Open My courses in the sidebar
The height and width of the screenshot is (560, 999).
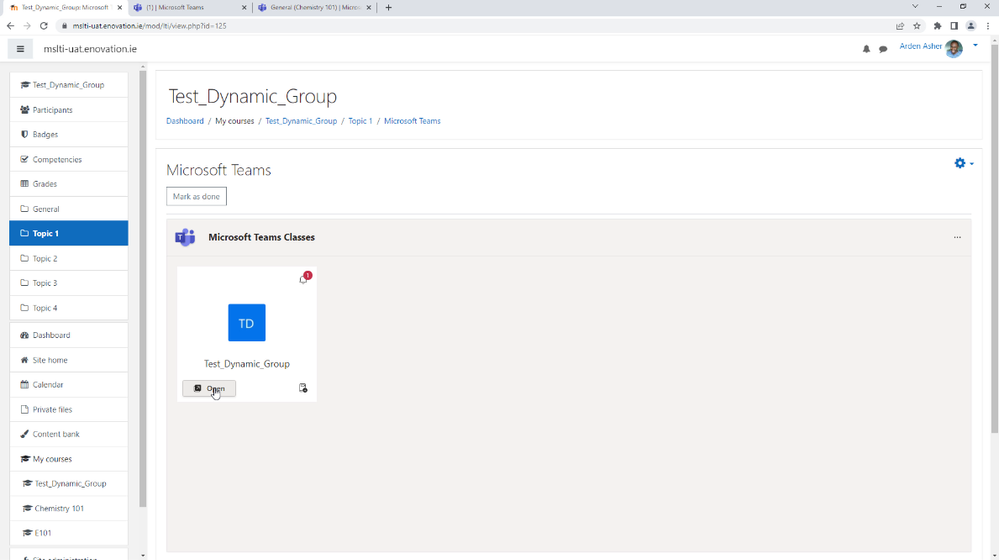pos(69,459)
